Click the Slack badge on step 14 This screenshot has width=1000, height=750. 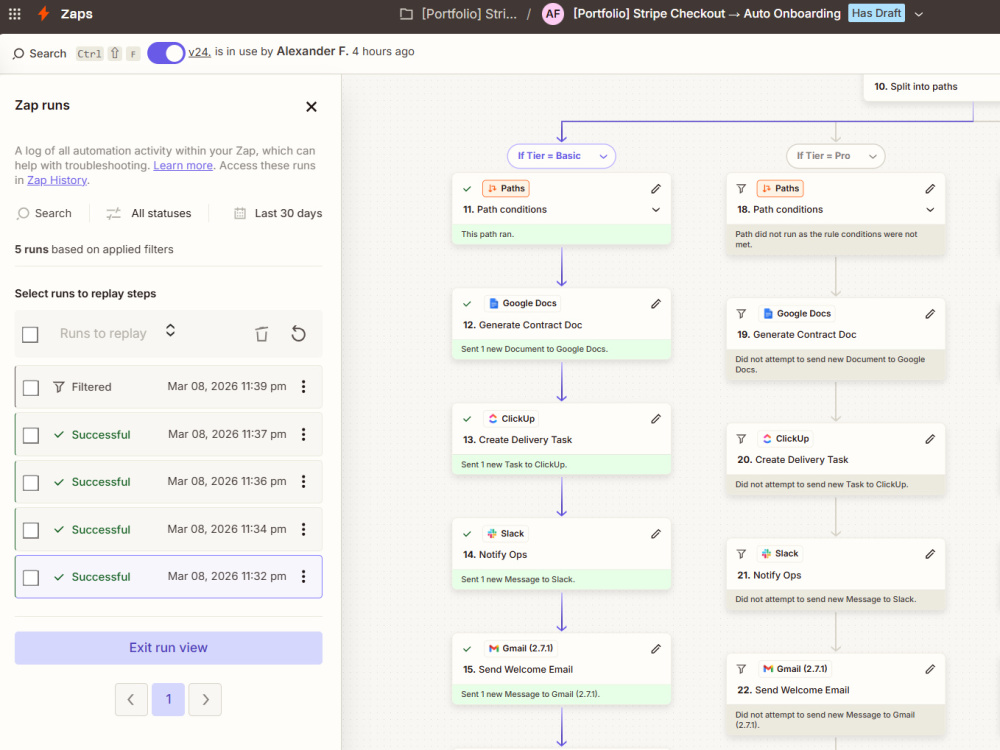(506, 534)
